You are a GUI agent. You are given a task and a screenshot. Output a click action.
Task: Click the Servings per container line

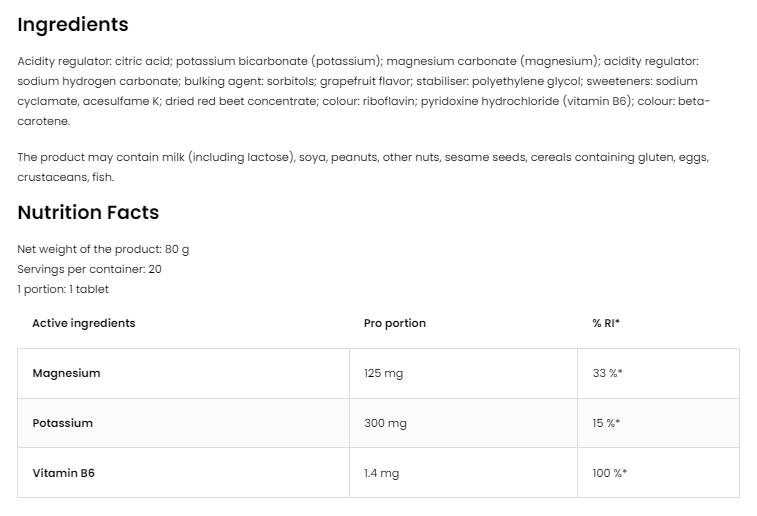[x=89, y=269]
